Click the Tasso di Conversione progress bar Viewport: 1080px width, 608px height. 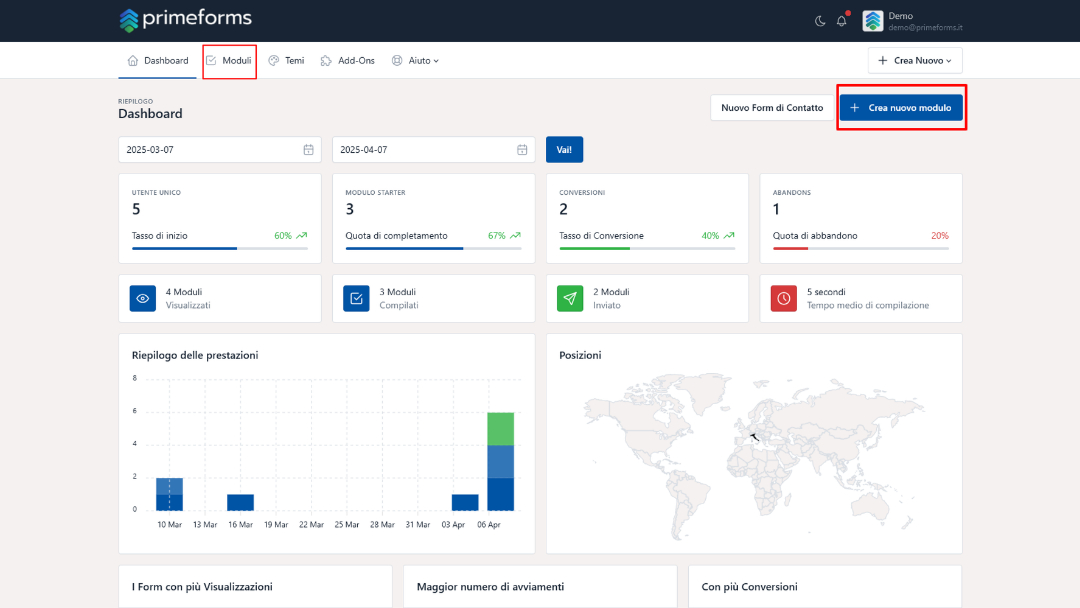647,249
